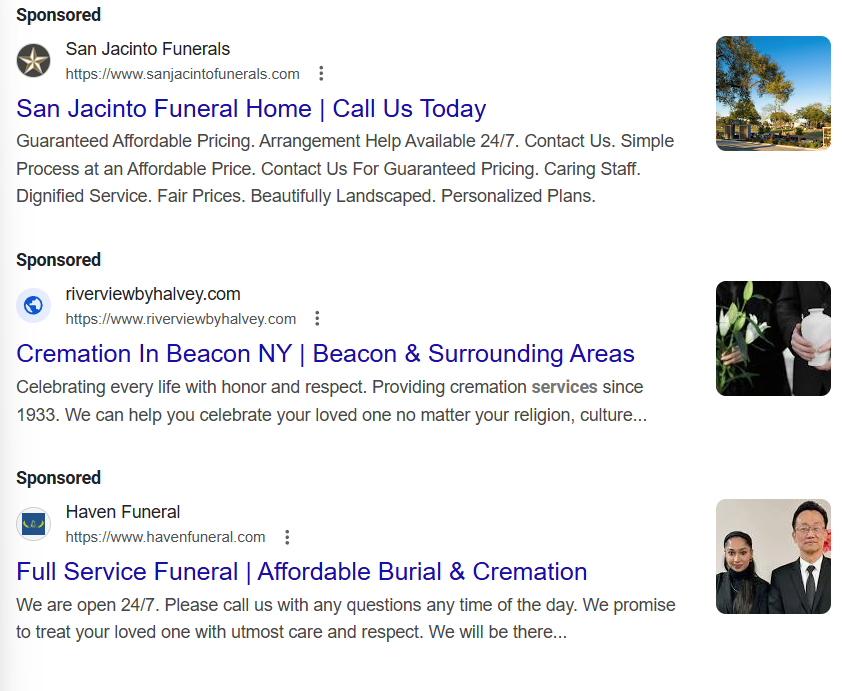Open the three-dot menu on the San Jacinto ad
This screenshot has height=691, width=842.
click(x=321, y=73)
